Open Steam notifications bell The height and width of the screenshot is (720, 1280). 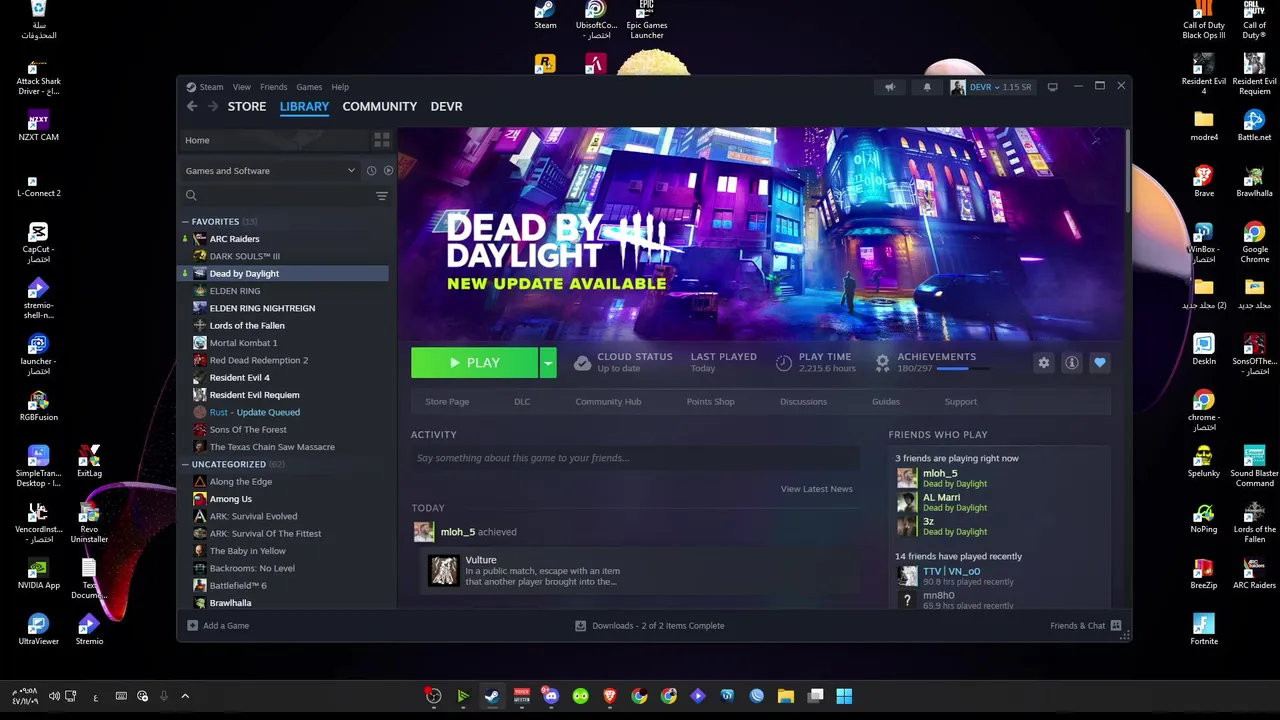[927, 87]
